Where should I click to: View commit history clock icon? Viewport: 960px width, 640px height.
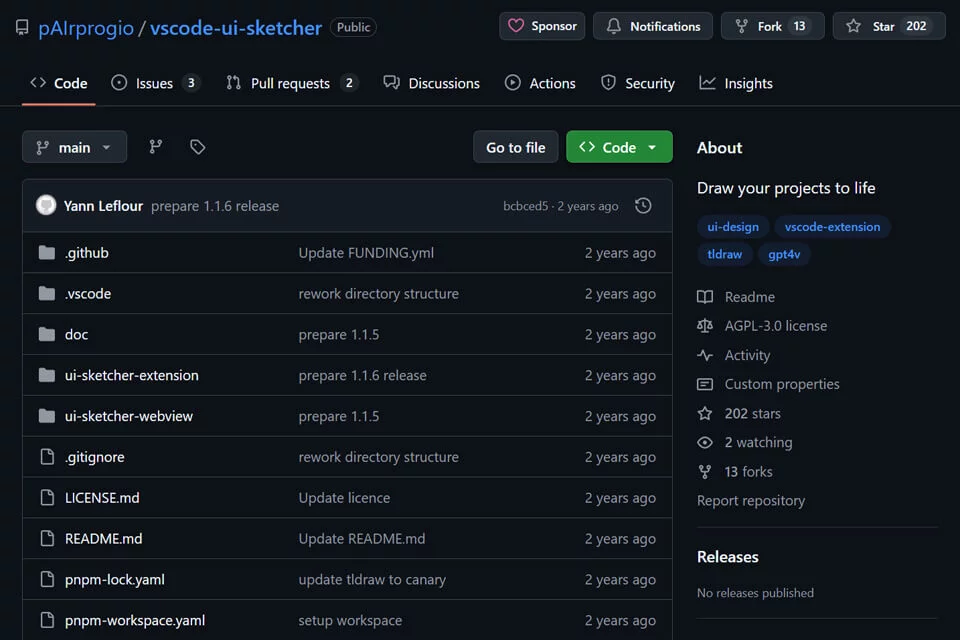click(x=643, y=206)
